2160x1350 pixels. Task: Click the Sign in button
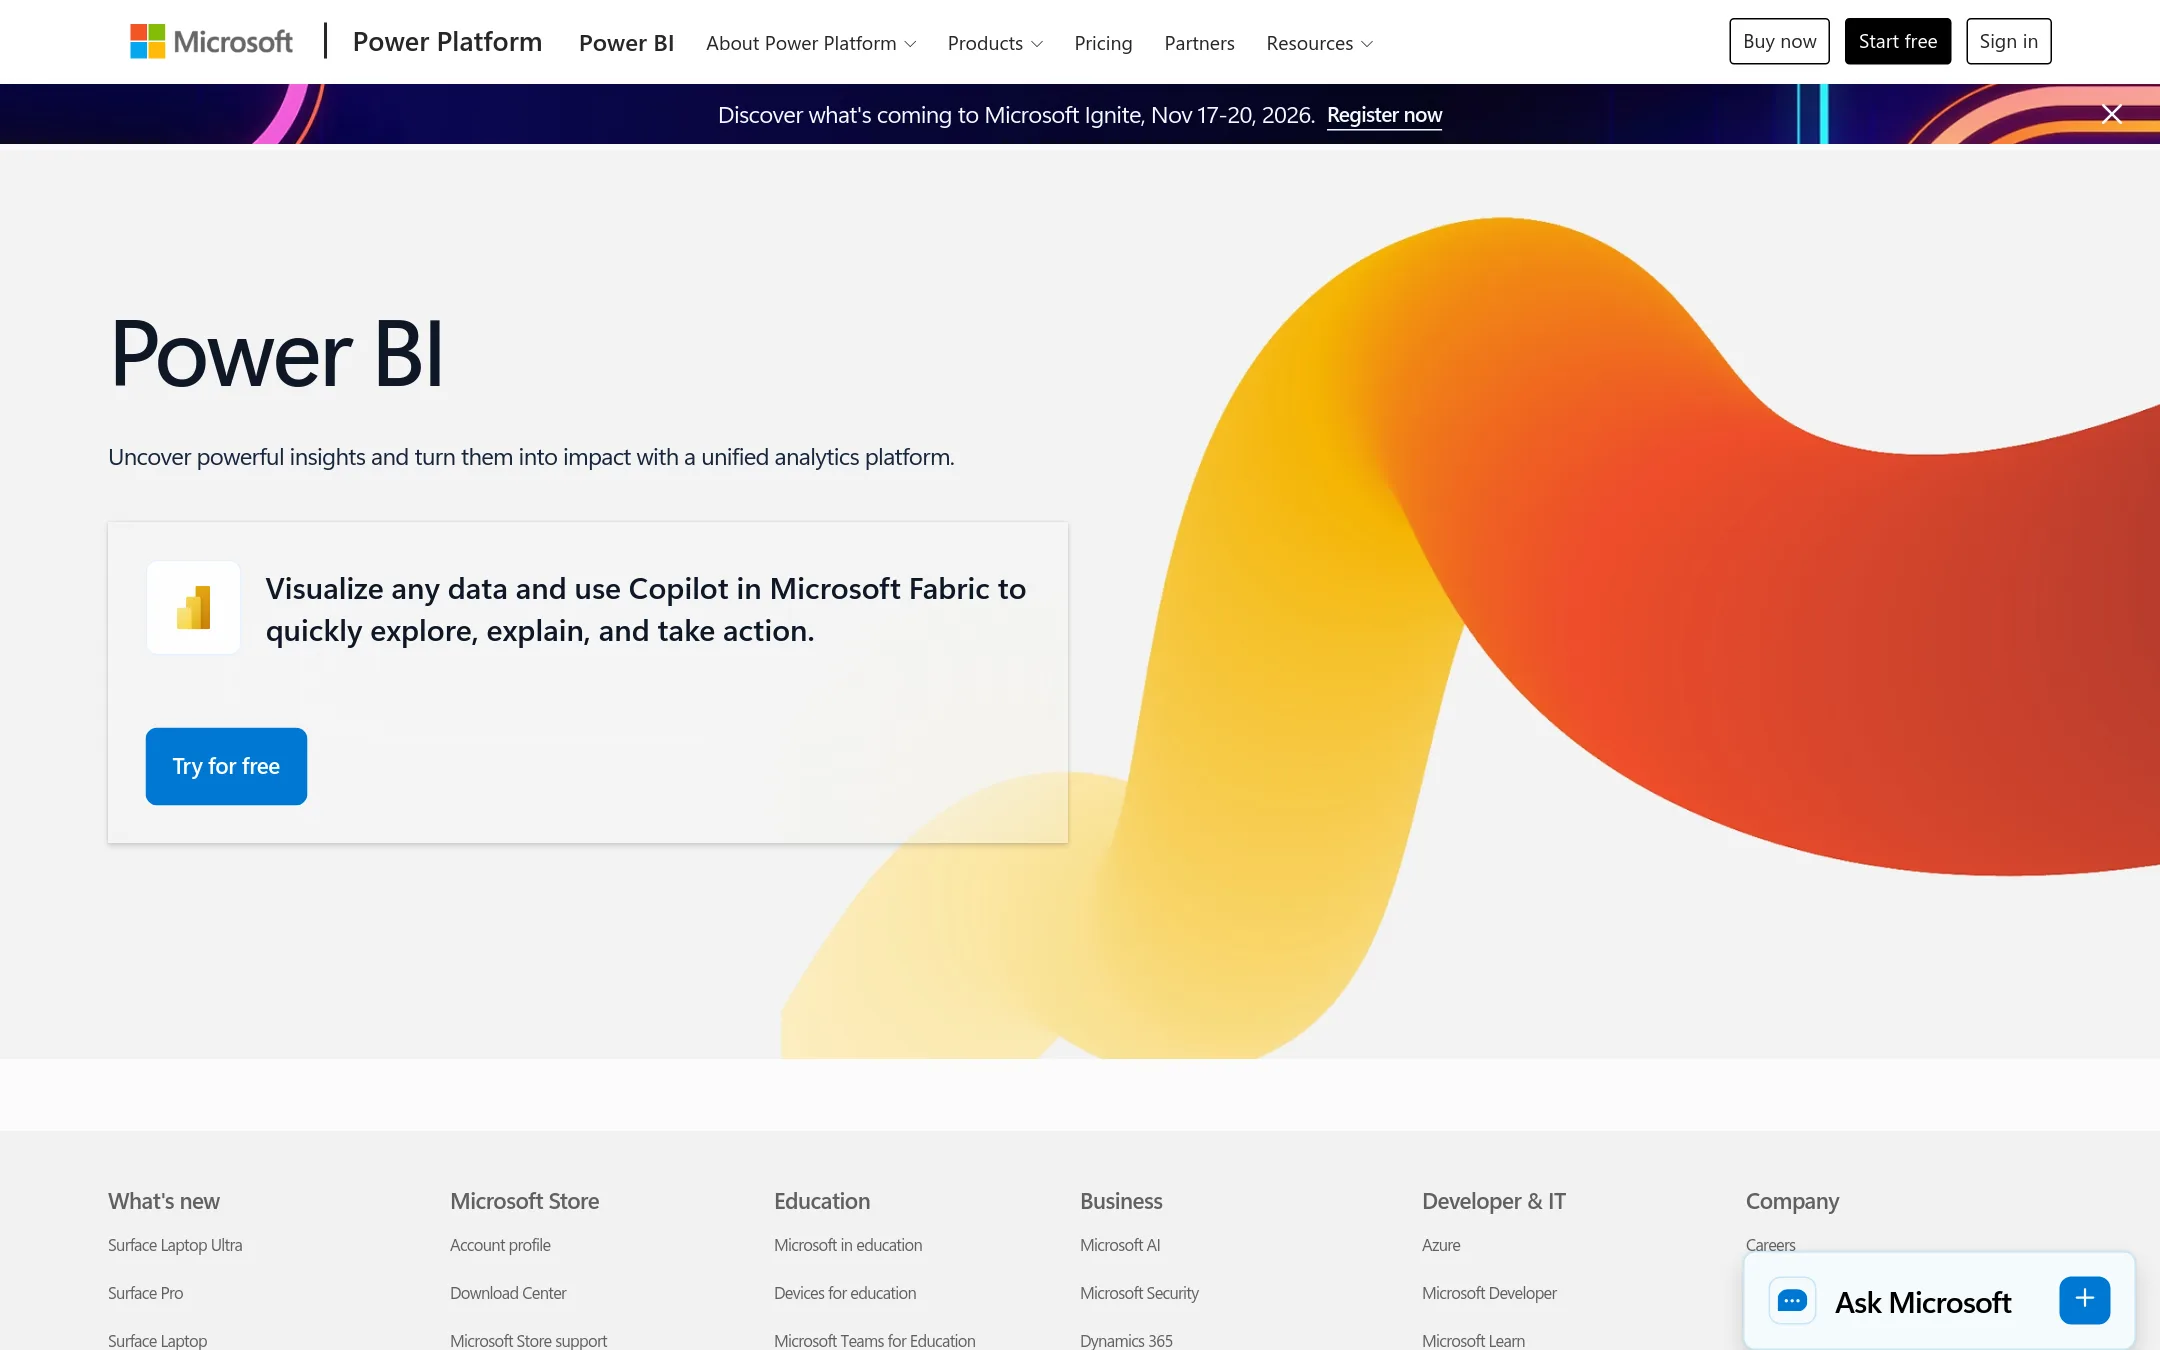[2008, 41]
